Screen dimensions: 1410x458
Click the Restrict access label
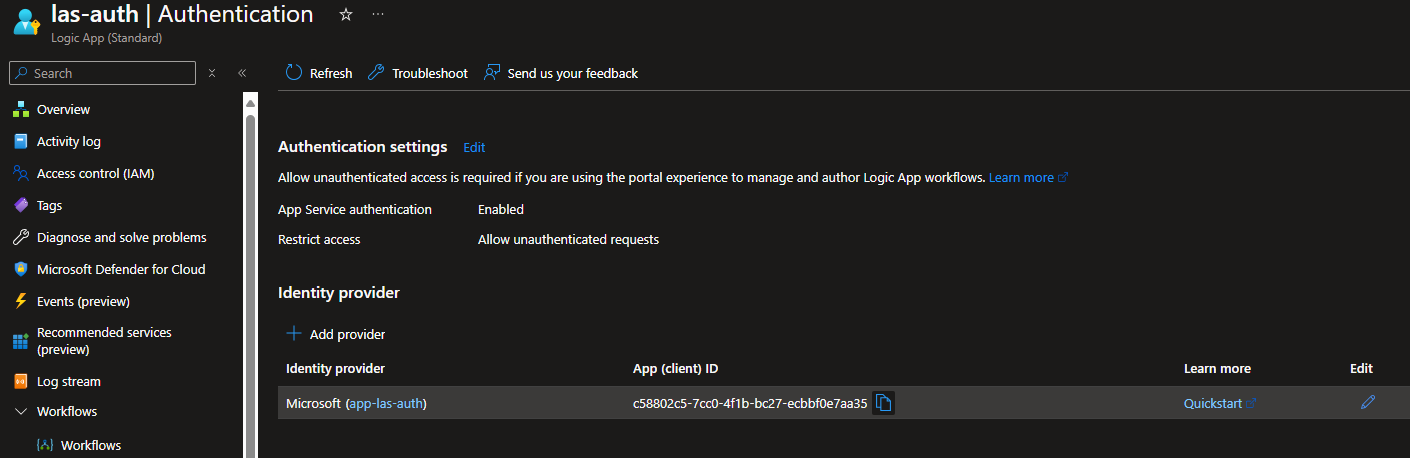click(319, 239)
